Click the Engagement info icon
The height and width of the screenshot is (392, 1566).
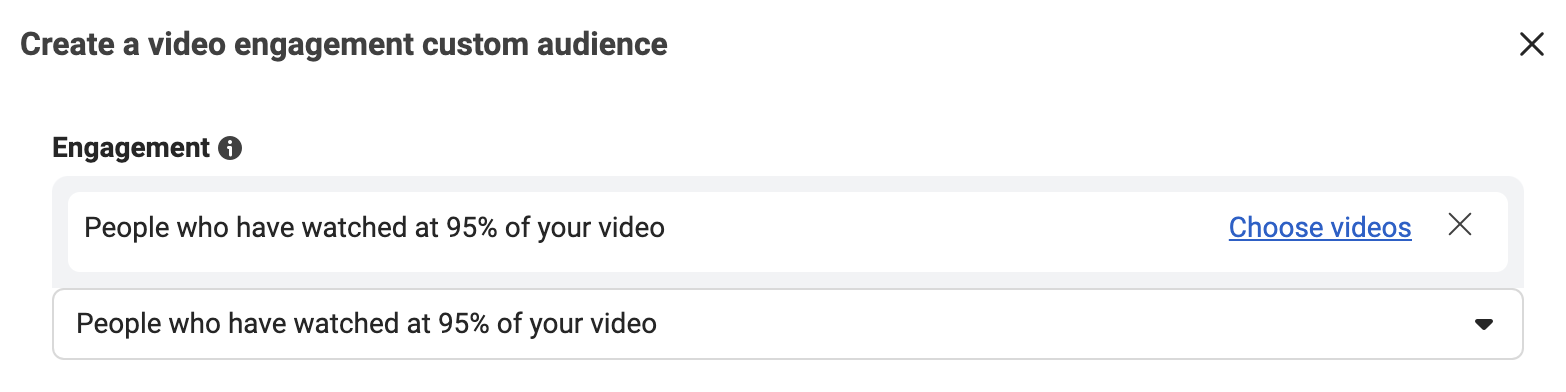click(230, 149)
